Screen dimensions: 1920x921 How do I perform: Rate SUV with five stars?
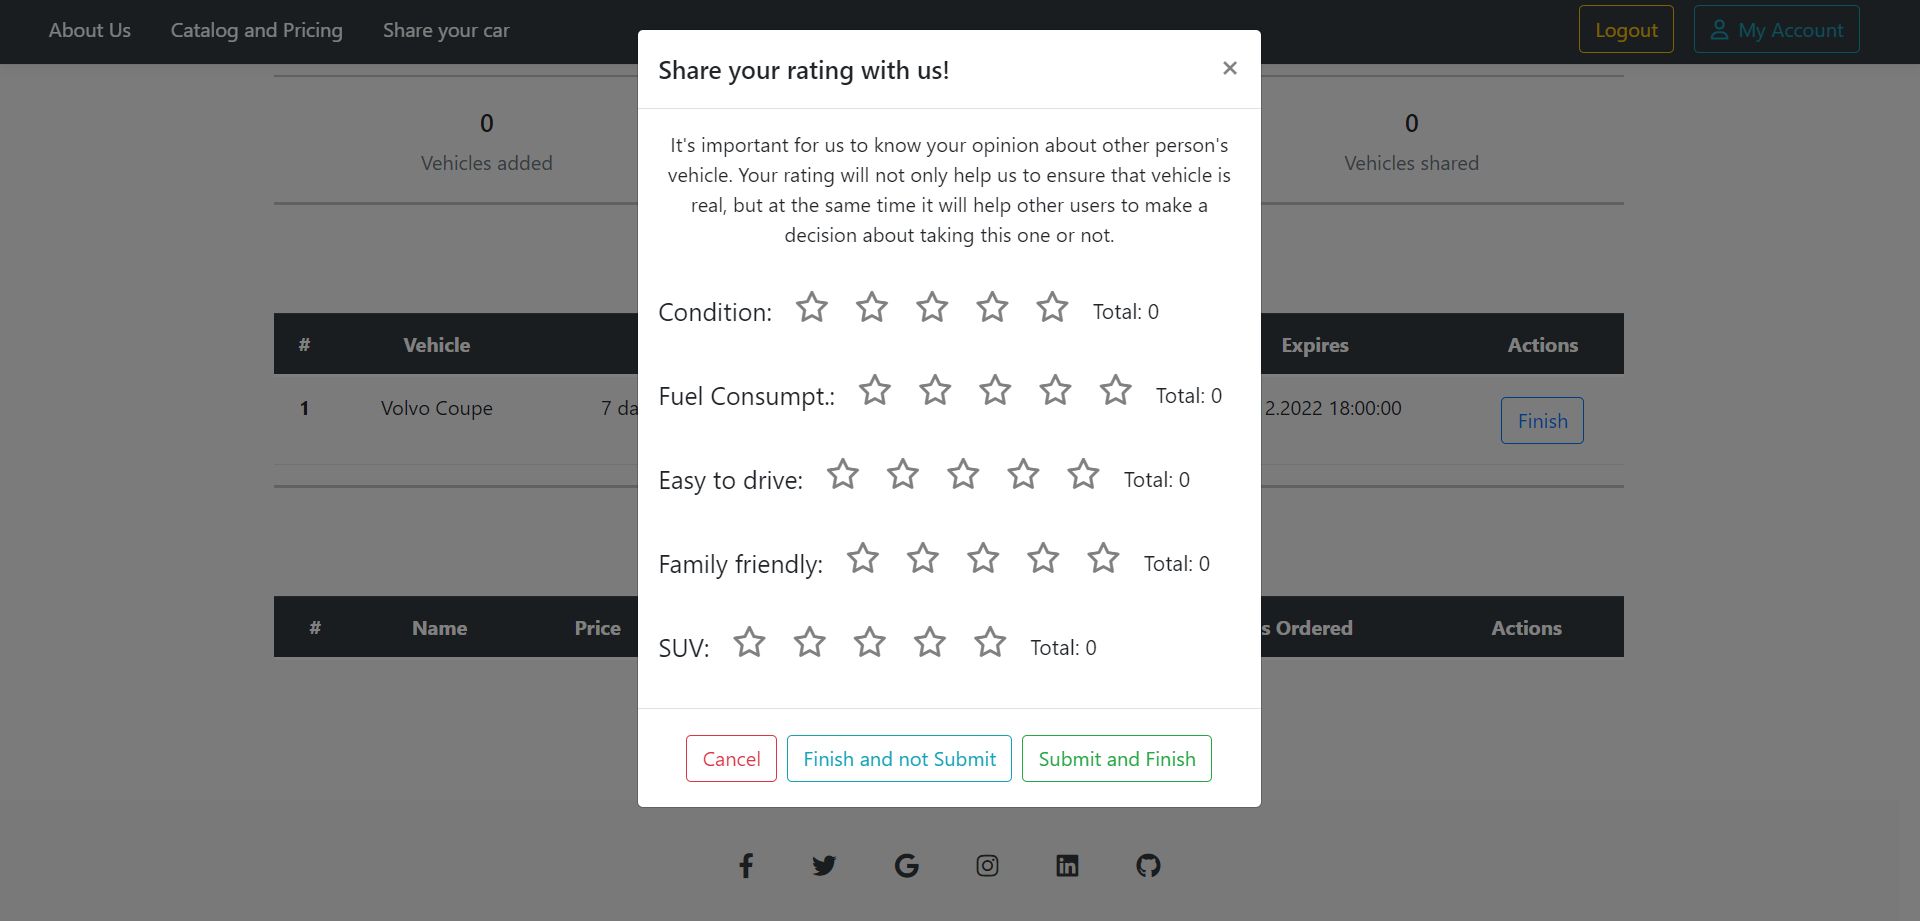pyautogui.click(x=990, y=643)
